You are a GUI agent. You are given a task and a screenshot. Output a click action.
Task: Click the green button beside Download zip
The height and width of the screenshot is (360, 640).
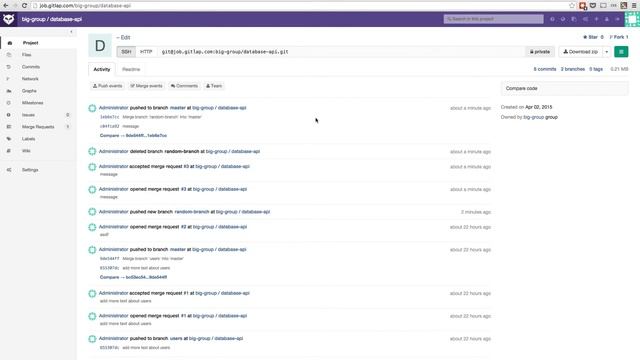pos(621,52)
